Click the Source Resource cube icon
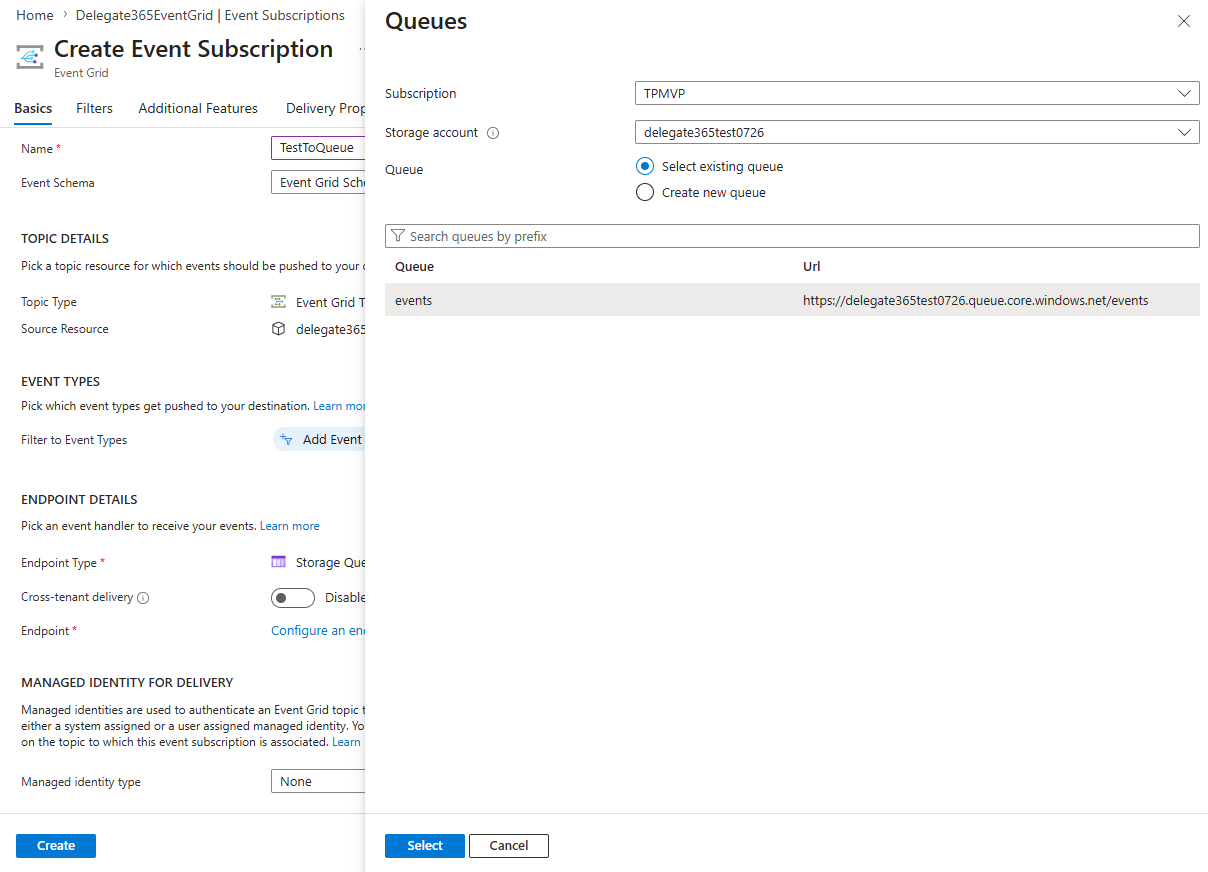The width and height of the screenshot is (1208, 872). point(279,329)
